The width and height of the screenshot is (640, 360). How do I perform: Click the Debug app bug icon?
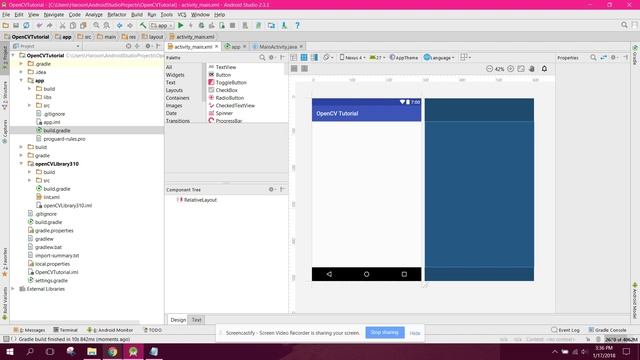(x=201, y=25)
